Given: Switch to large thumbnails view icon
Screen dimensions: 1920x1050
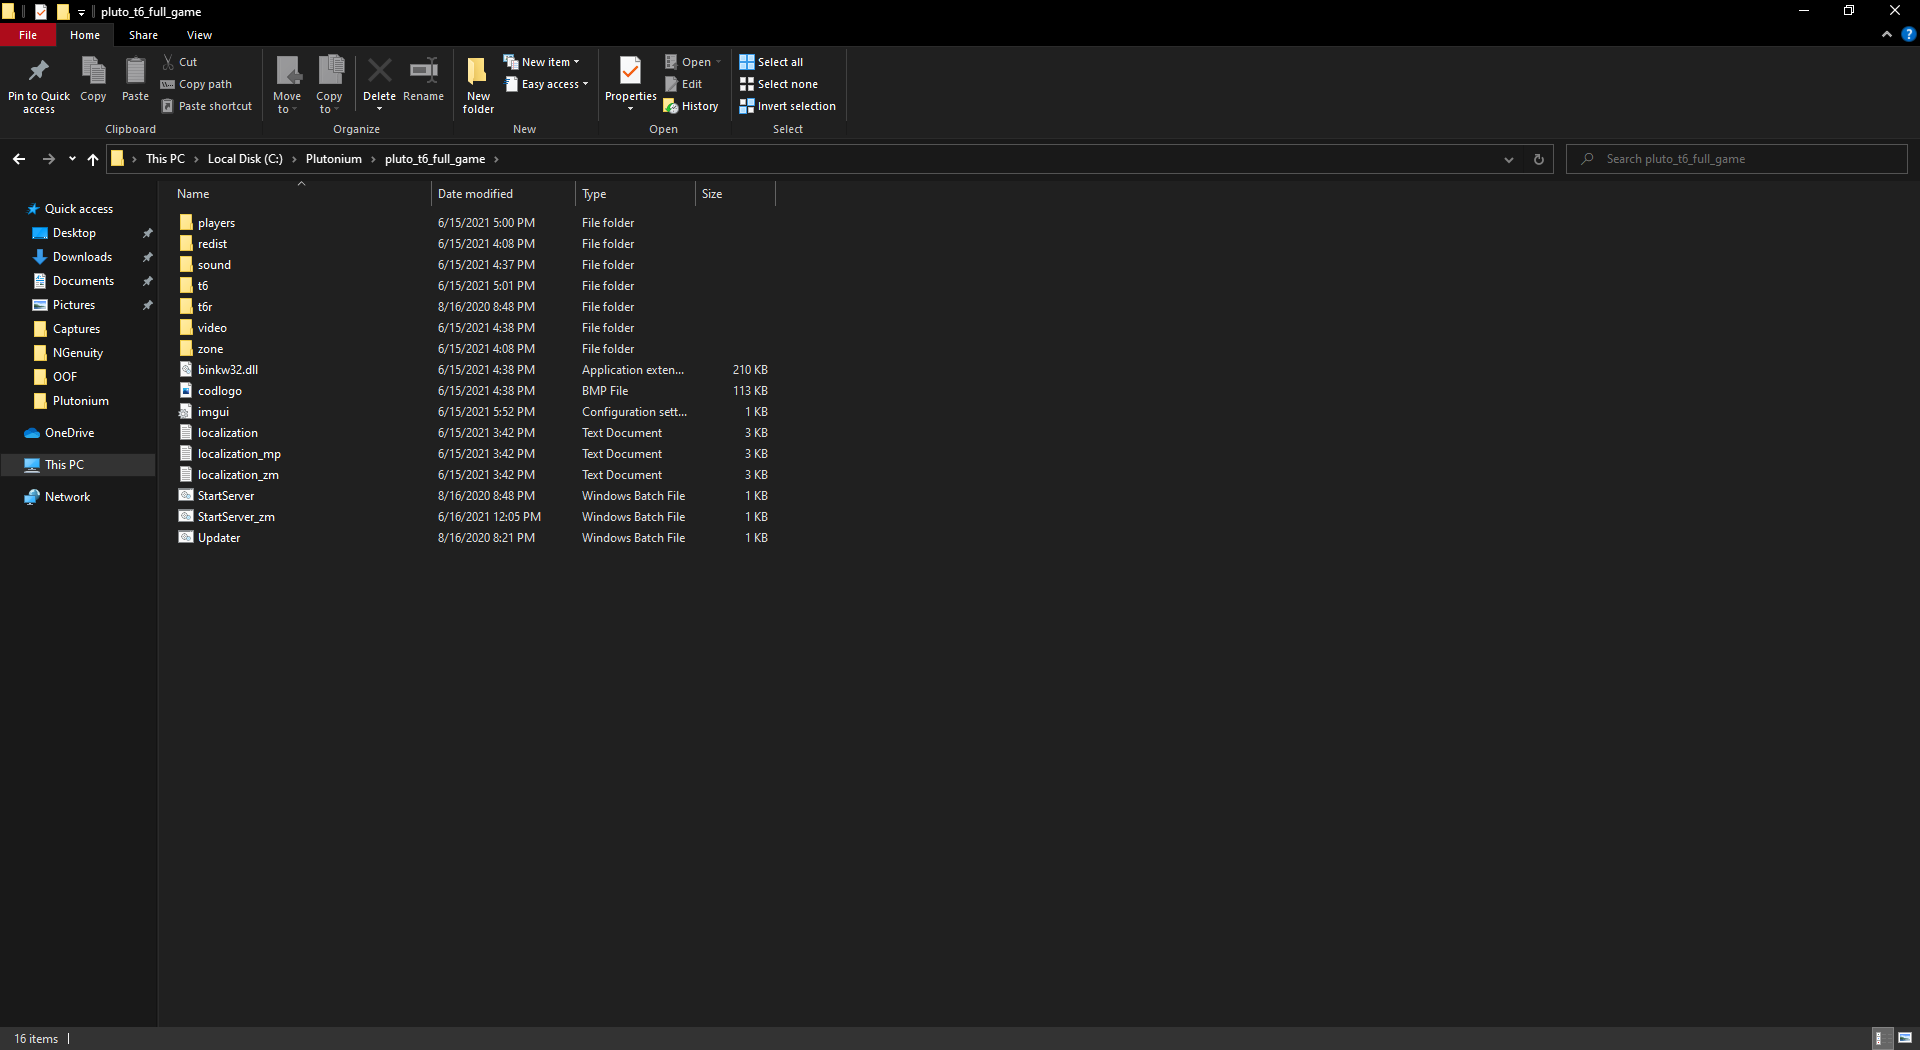Looking at the screenshot, I should (1905, 1038).
